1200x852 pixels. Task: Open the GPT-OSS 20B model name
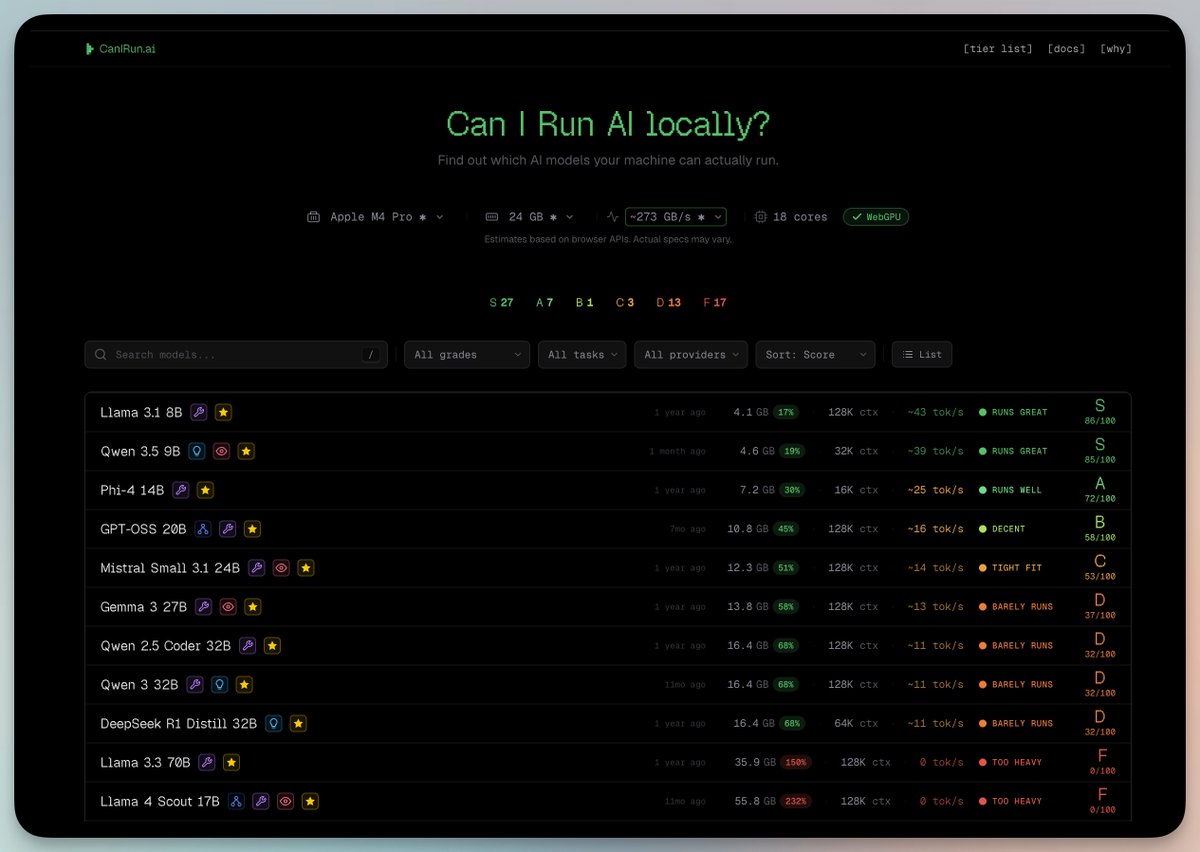pyautogui.click(x=143, y=529)
